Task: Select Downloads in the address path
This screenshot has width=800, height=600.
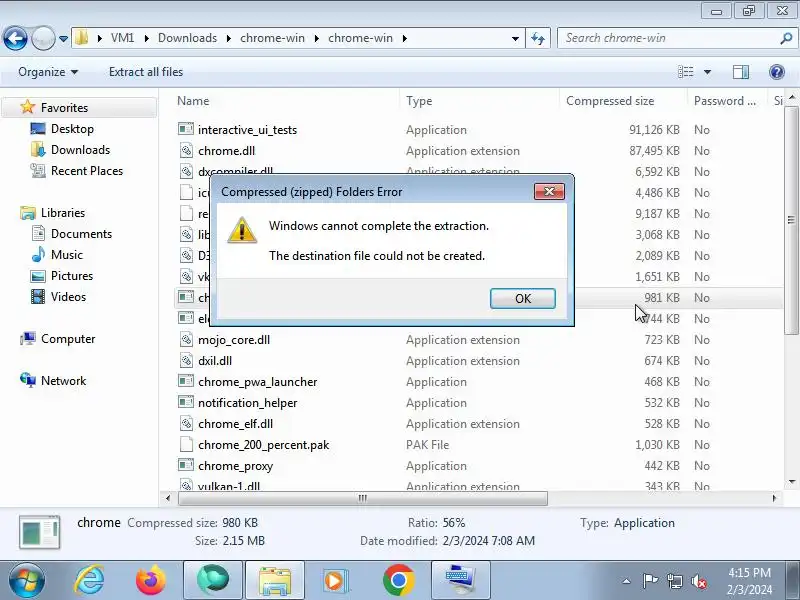Action: pos(187,38)
